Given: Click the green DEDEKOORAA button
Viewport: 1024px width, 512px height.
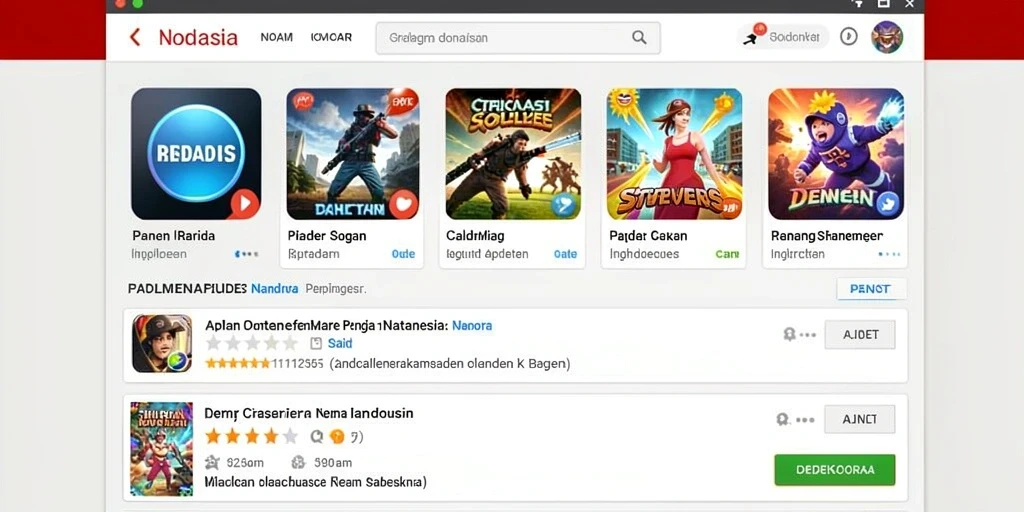Looking at the screenshot, I should pos(835,470).
